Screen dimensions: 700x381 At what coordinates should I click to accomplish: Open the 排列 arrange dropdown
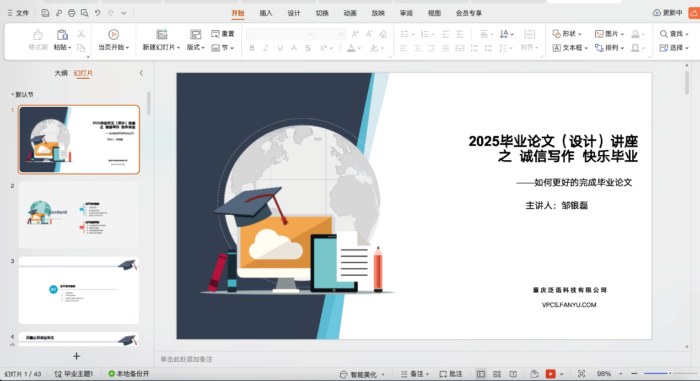pyautogui.click(x=609, y=48)
